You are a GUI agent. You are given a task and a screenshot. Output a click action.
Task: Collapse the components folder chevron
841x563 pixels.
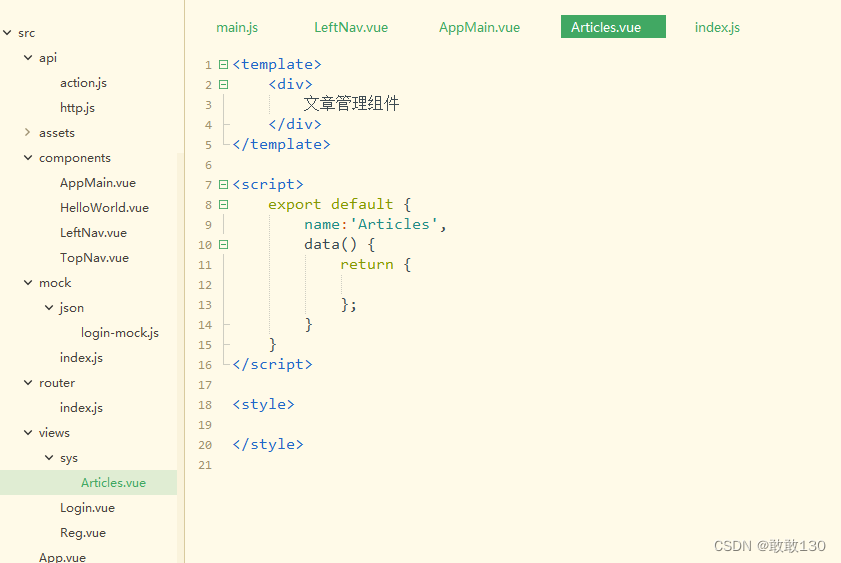[x=28, y=158]
